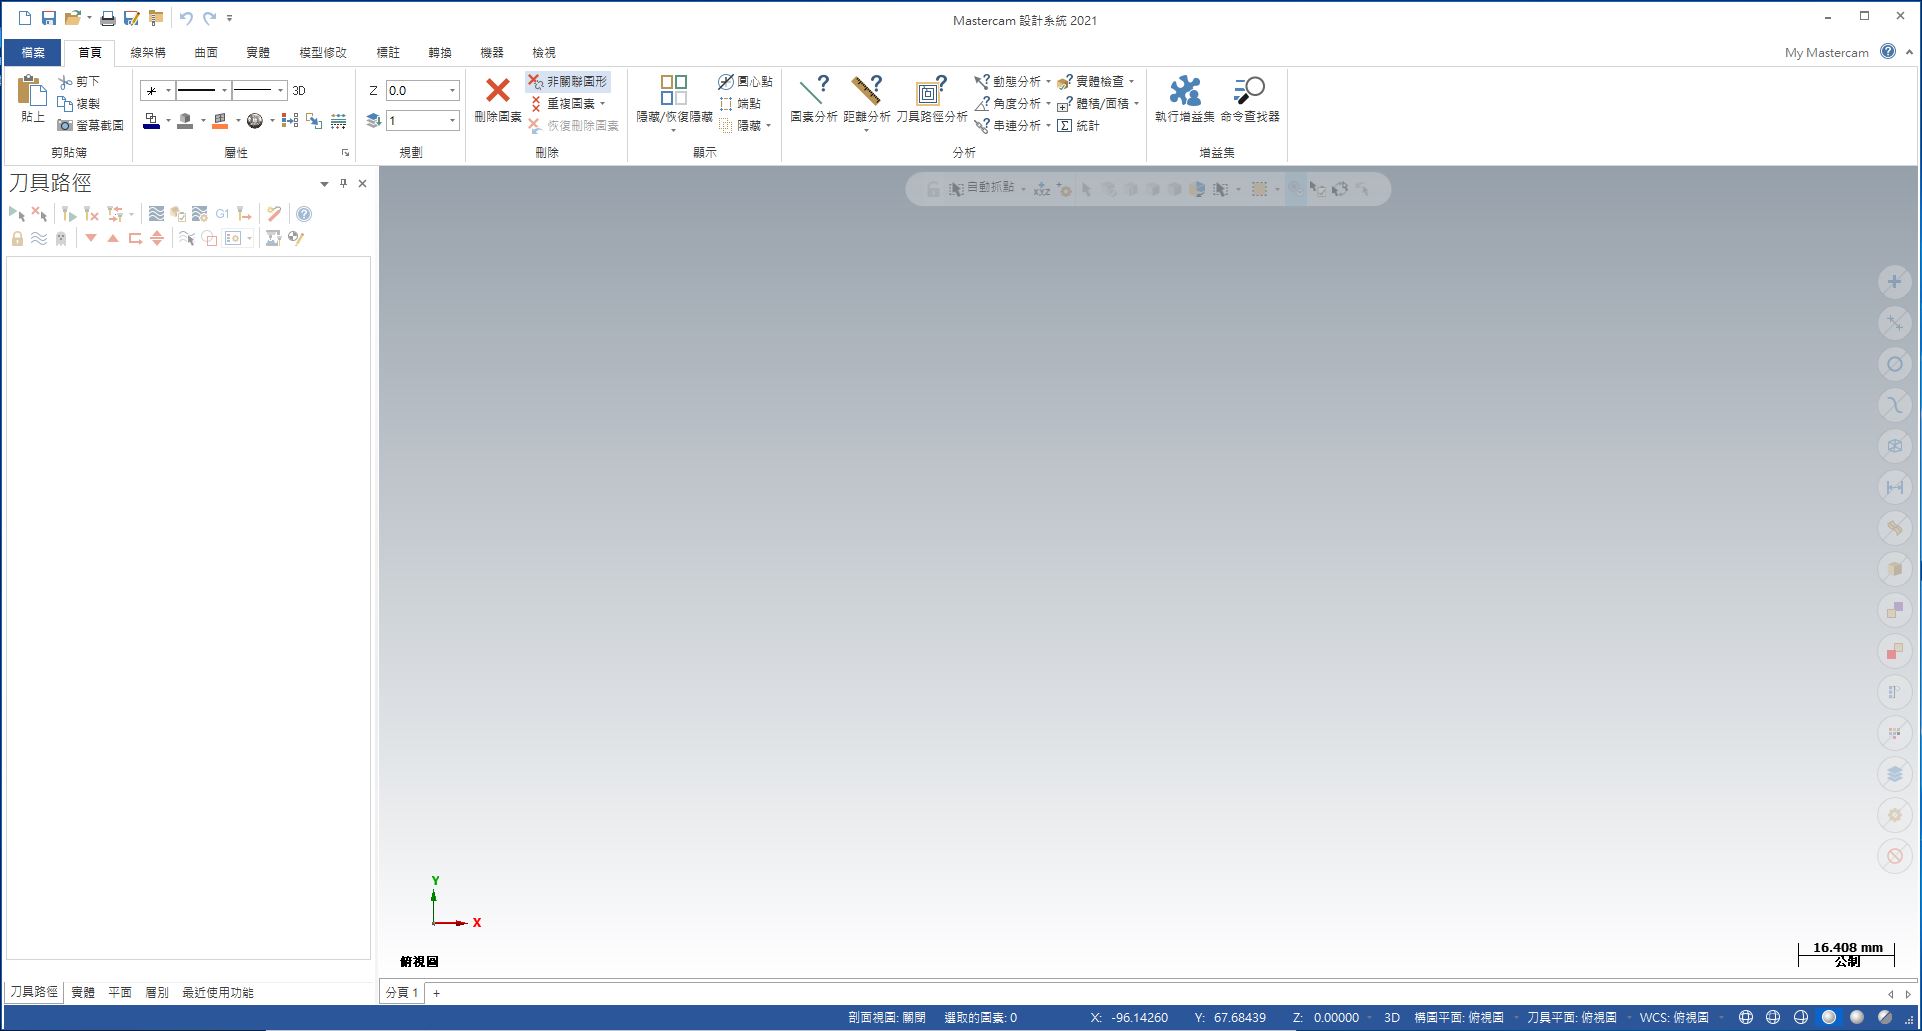Switch to 層別 levels panel tab
This screenshot has width=1922, height=1031.
click(157, 992)
